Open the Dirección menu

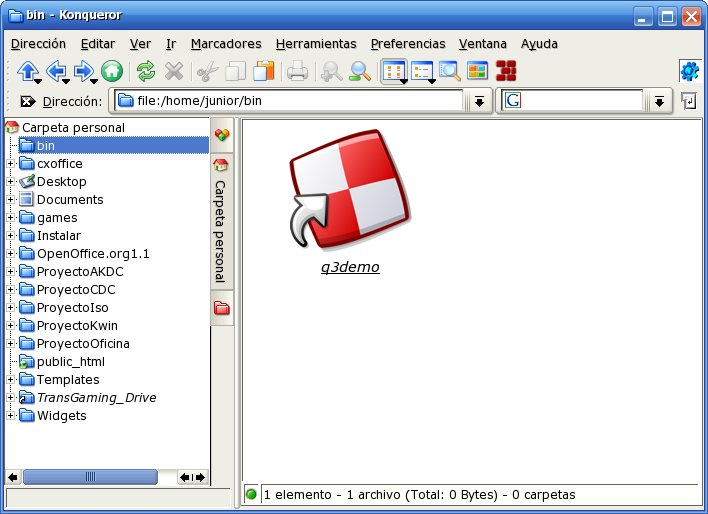coord(38,44)
